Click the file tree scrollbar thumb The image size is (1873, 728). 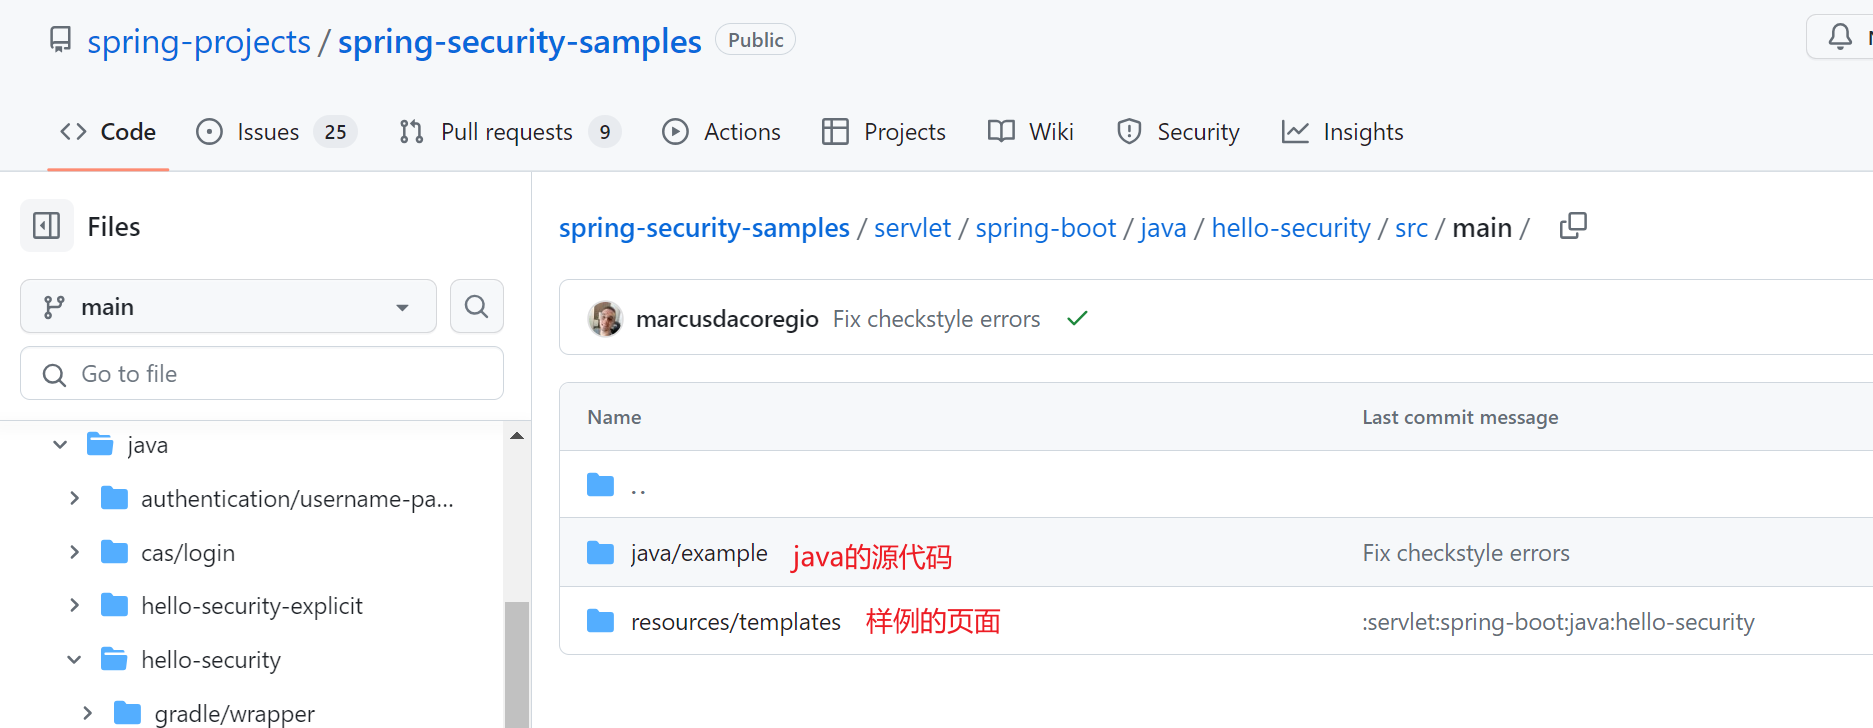tap(517, 664)
